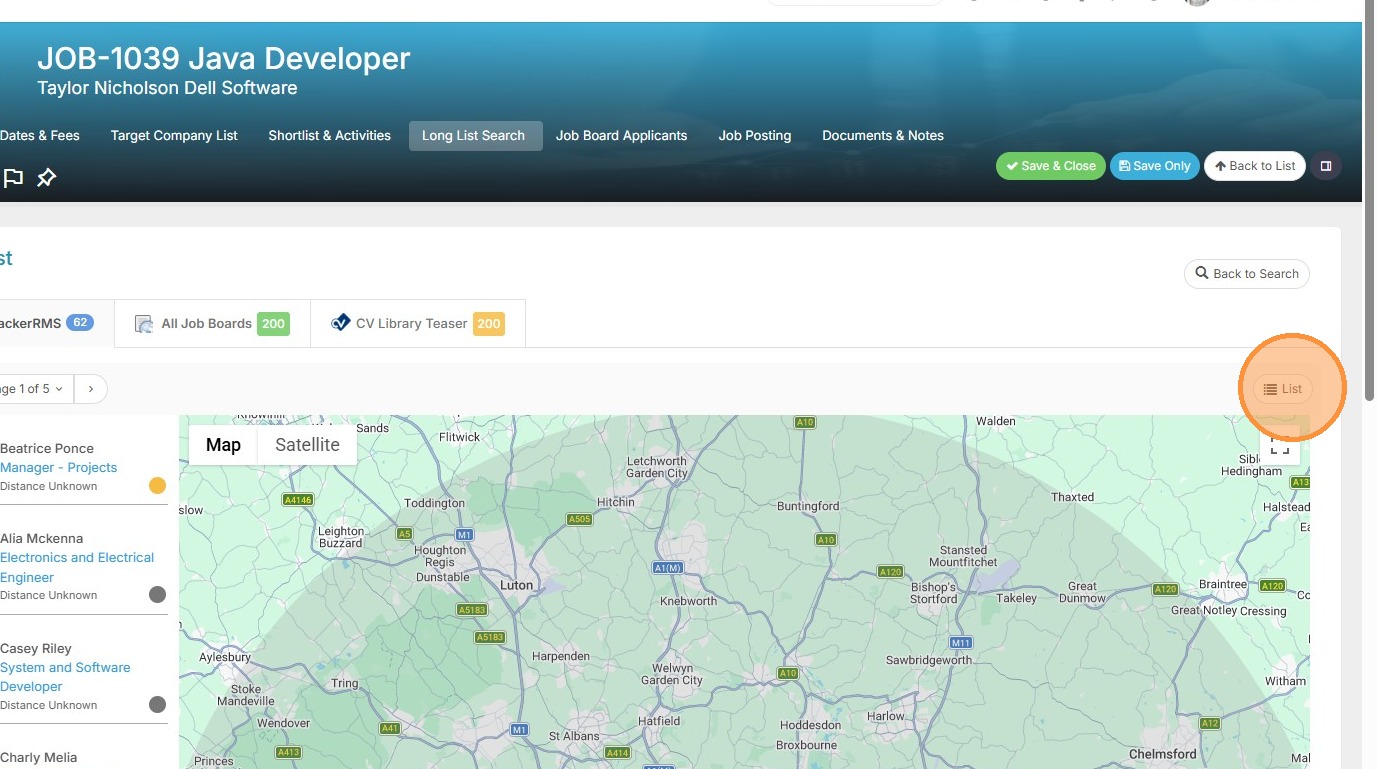Select the TrackerRMS results tab
Image resolution: width=1377 pixels, height=769 pixels.
pos(55,323)
